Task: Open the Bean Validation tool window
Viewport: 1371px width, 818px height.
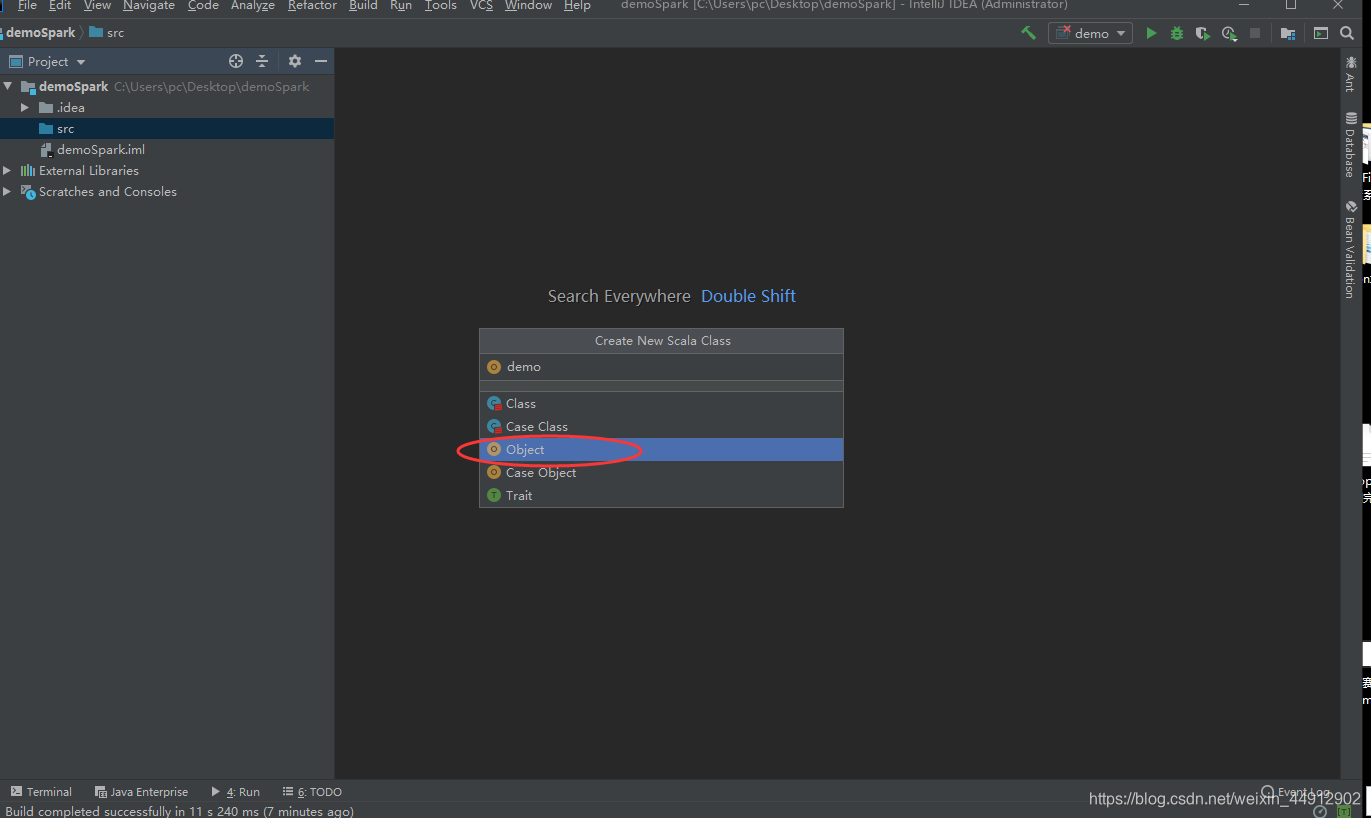Action: pos(1351,249)
